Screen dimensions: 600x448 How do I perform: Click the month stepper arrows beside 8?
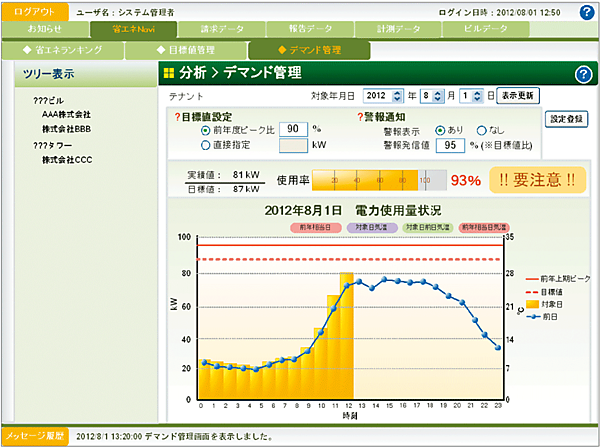pyautogui.click(x=437, y=96)
